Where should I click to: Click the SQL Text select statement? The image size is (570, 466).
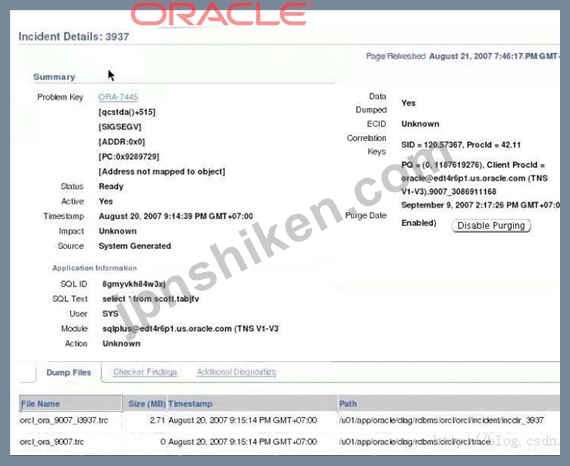pyautogui.click(x=150, y=299)
